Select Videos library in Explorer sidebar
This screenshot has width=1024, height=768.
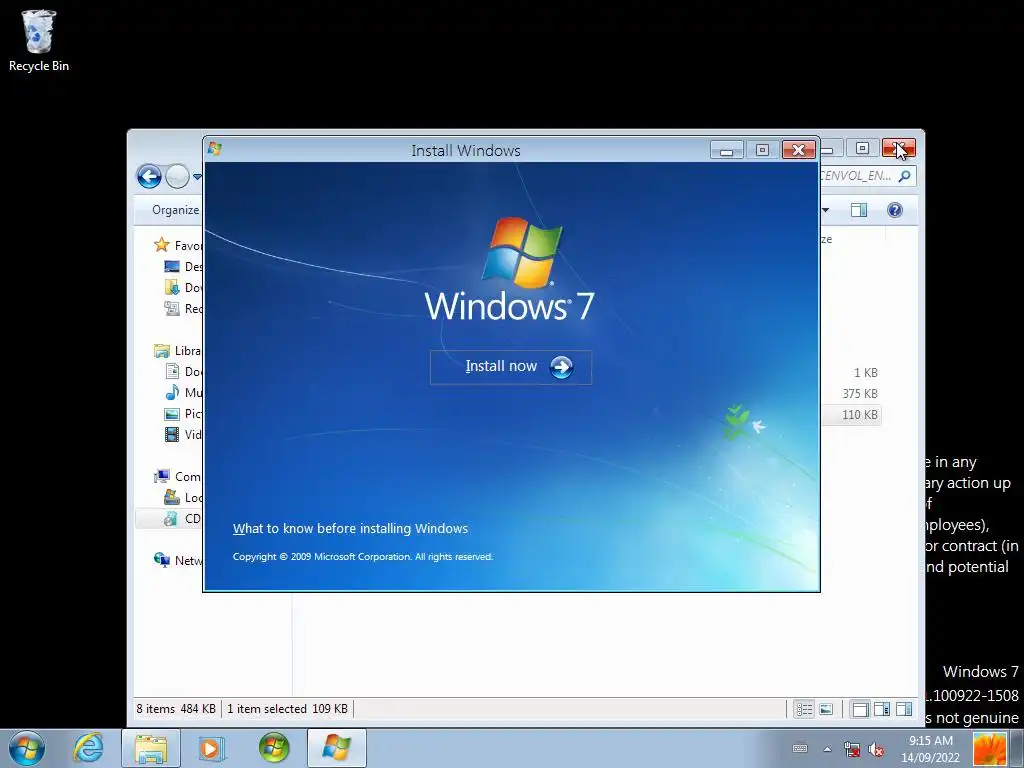point(183,434)
